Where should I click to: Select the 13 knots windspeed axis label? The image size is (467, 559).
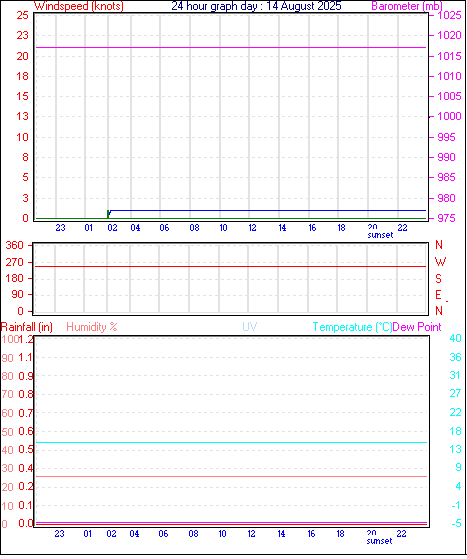(x=22, y=116)
